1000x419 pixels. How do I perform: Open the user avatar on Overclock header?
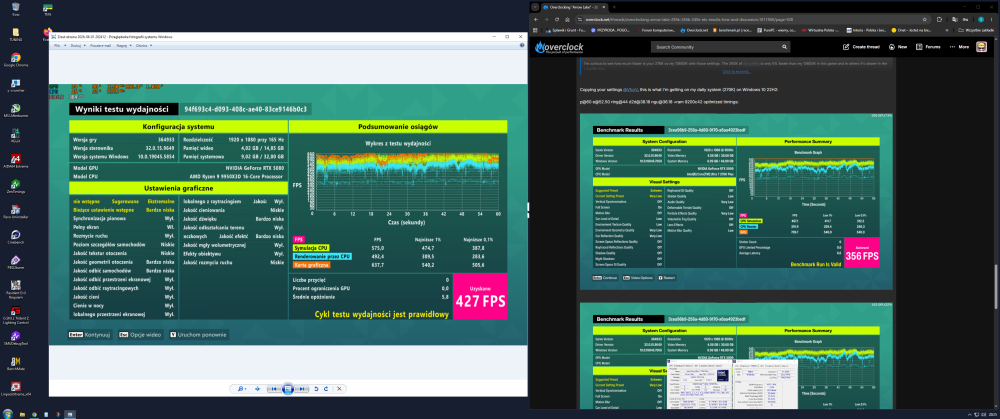(982, 47)
